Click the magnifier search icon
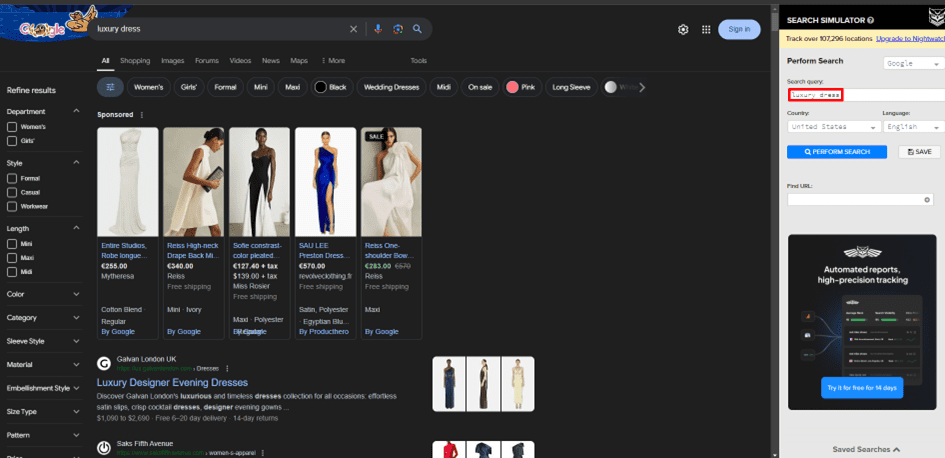This screenshot has height=458, width=945. (417, 29)
